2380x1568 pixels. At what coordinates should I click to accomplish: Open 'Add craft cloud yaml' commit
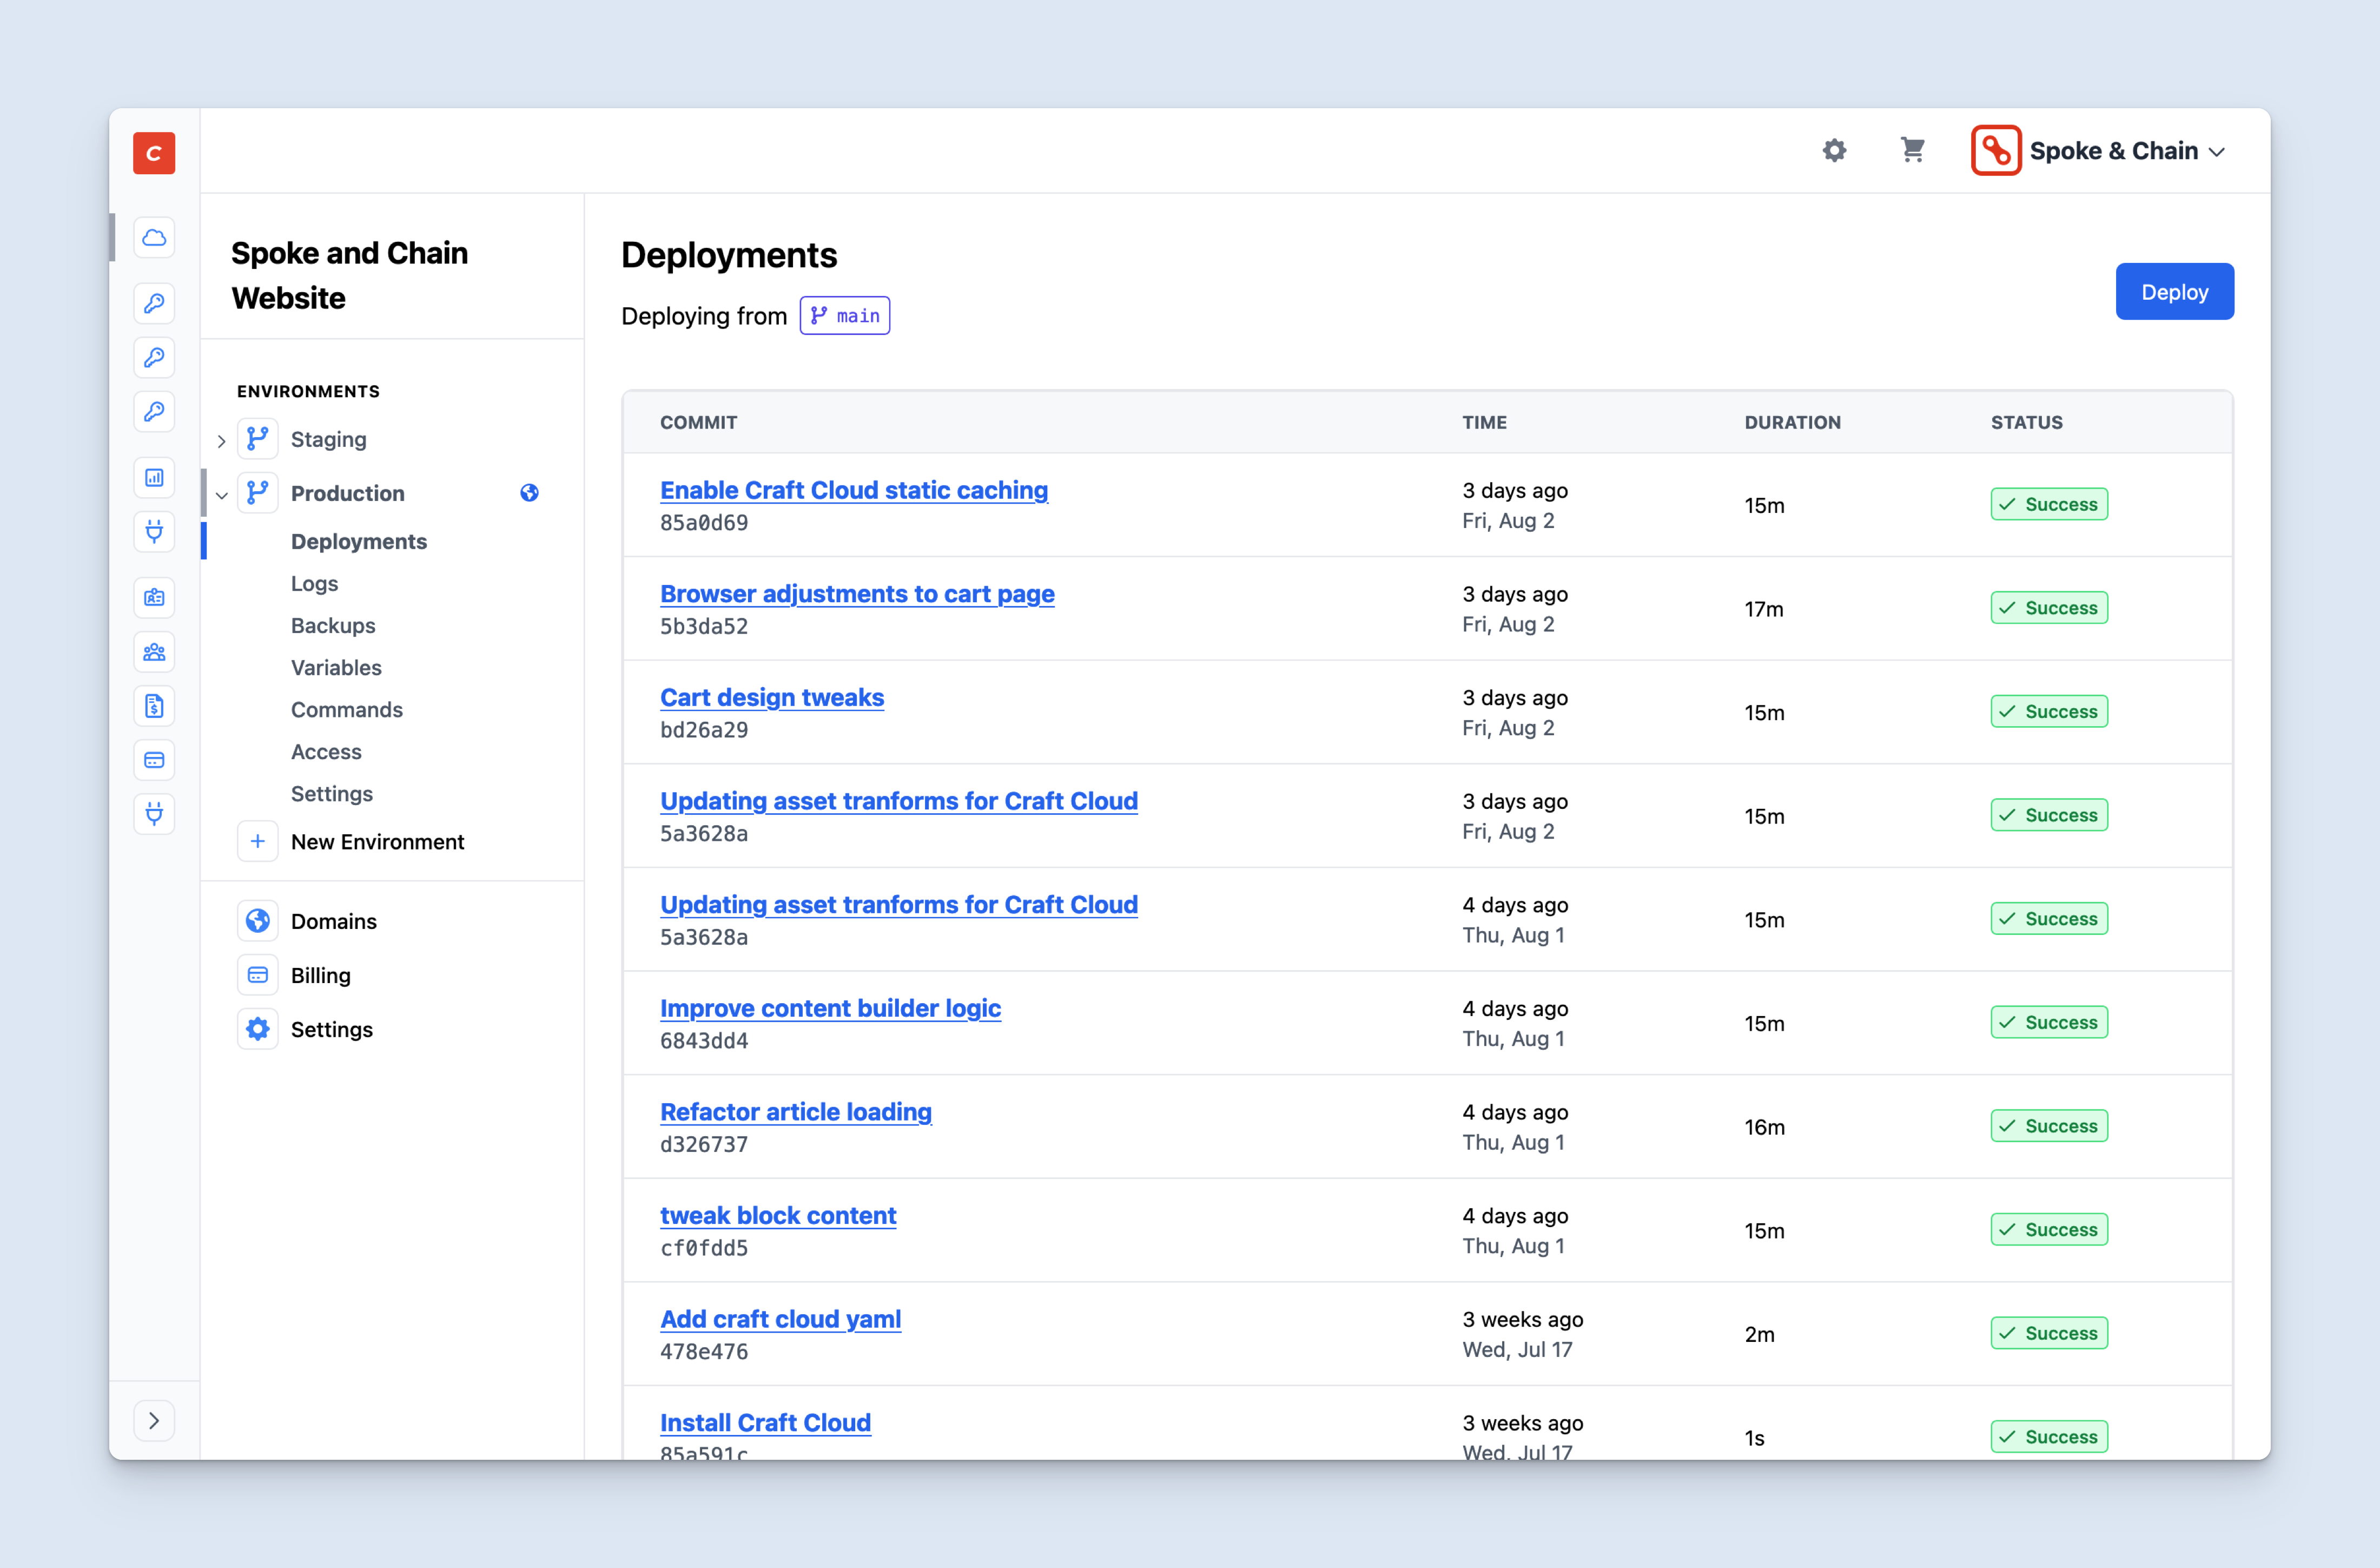pyautogui.click(x=780, y=1319)
